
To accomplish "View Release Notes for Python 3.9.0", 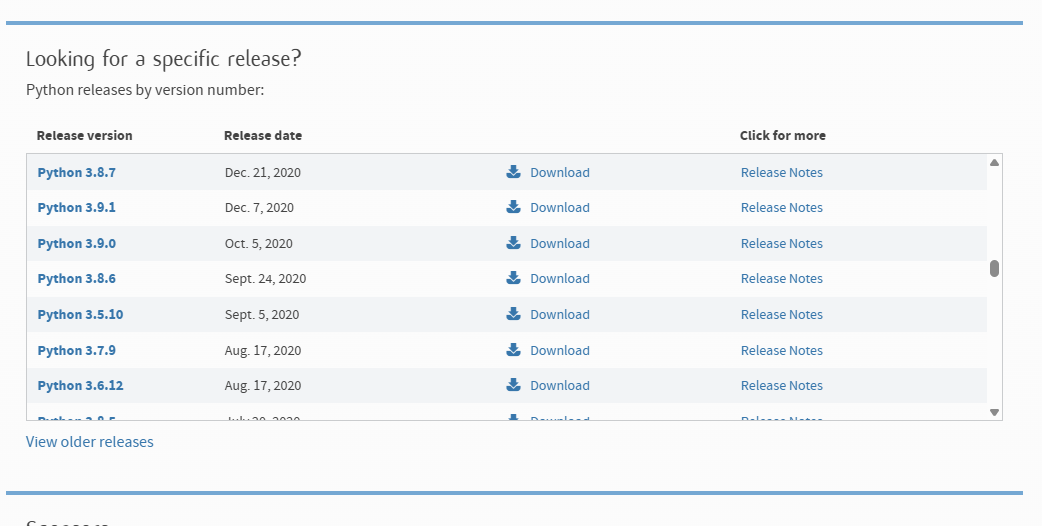I will point(782,244).
